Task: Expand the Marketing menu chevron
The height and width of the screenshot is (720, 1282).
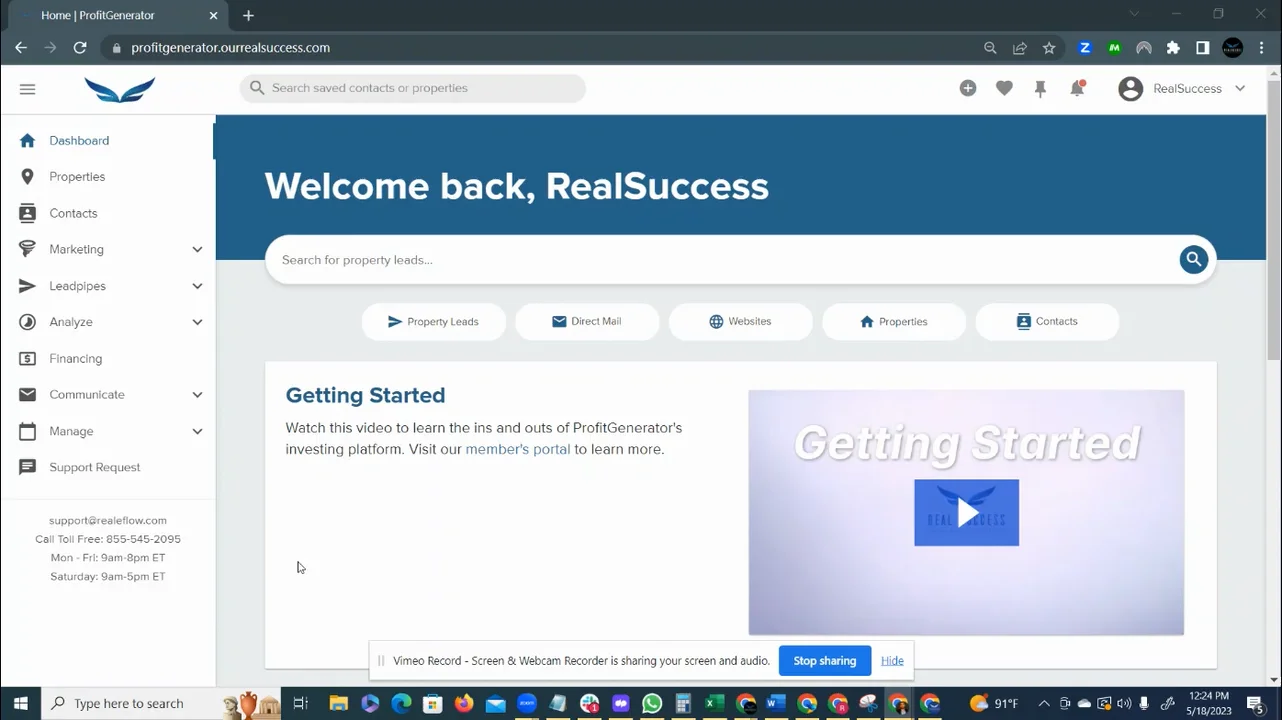Action: 197,250
